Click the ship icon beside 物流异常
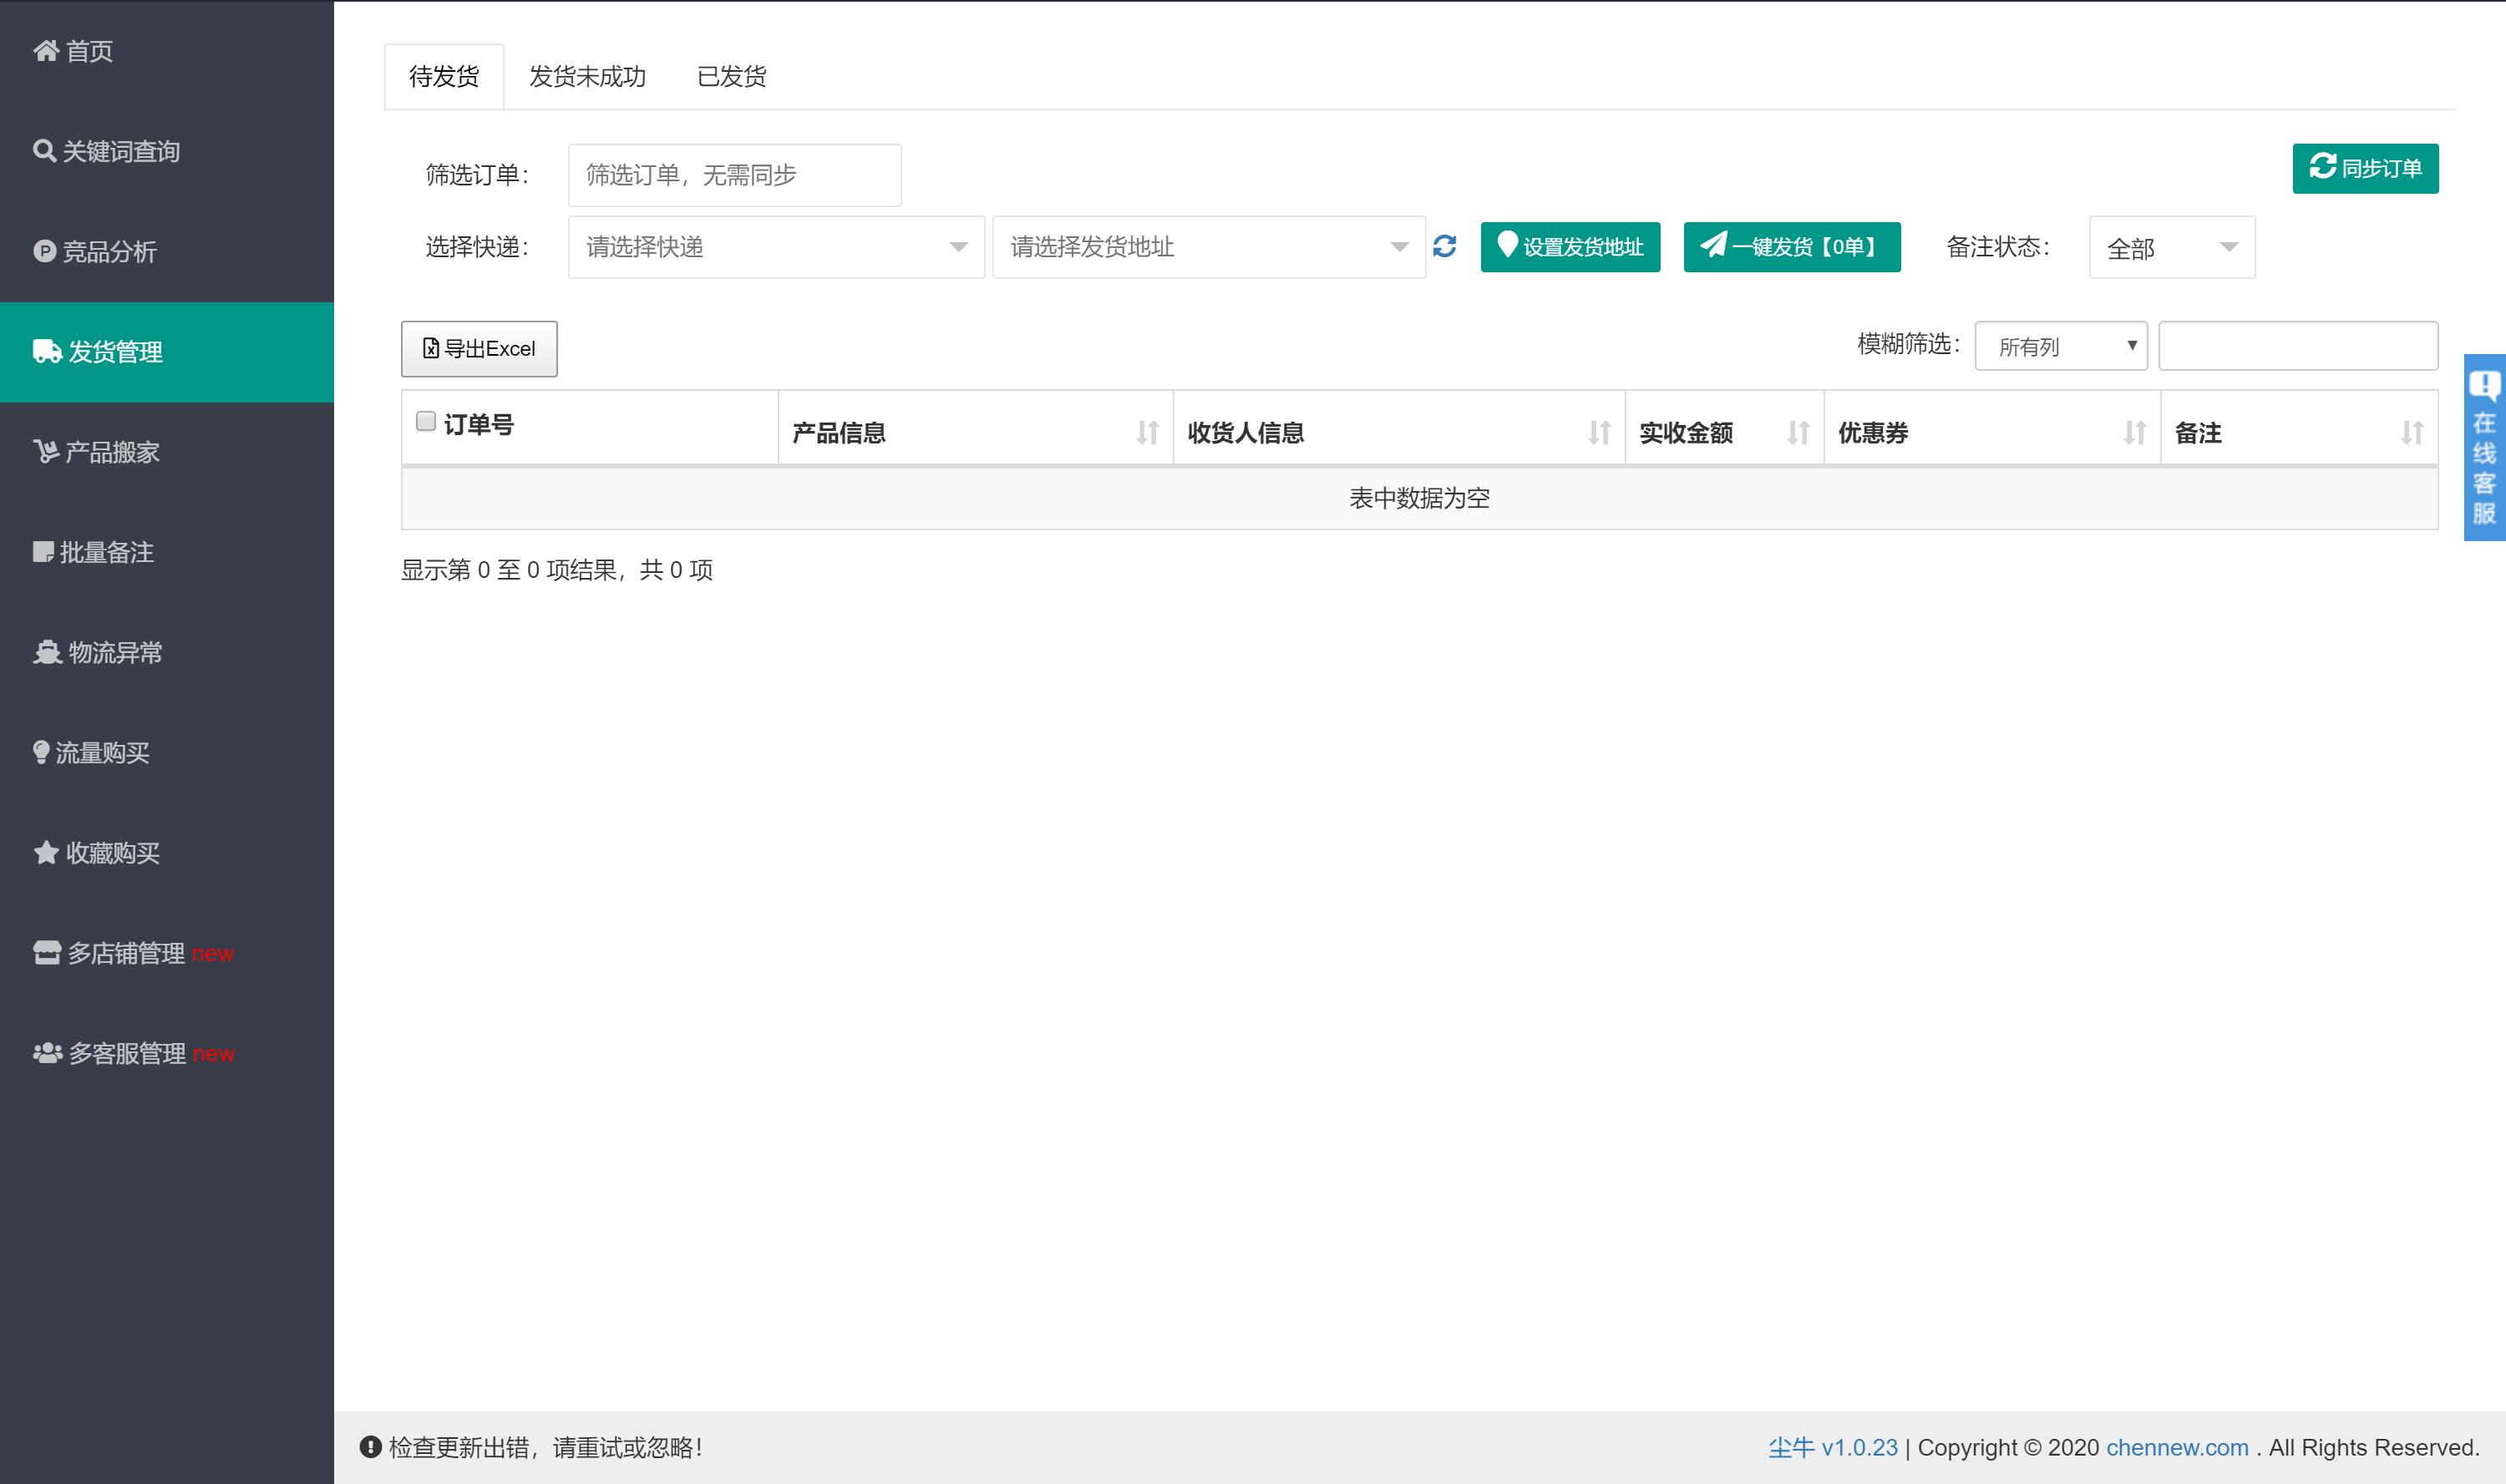Screen dimensions: 2506x1484 pos(47,652)
